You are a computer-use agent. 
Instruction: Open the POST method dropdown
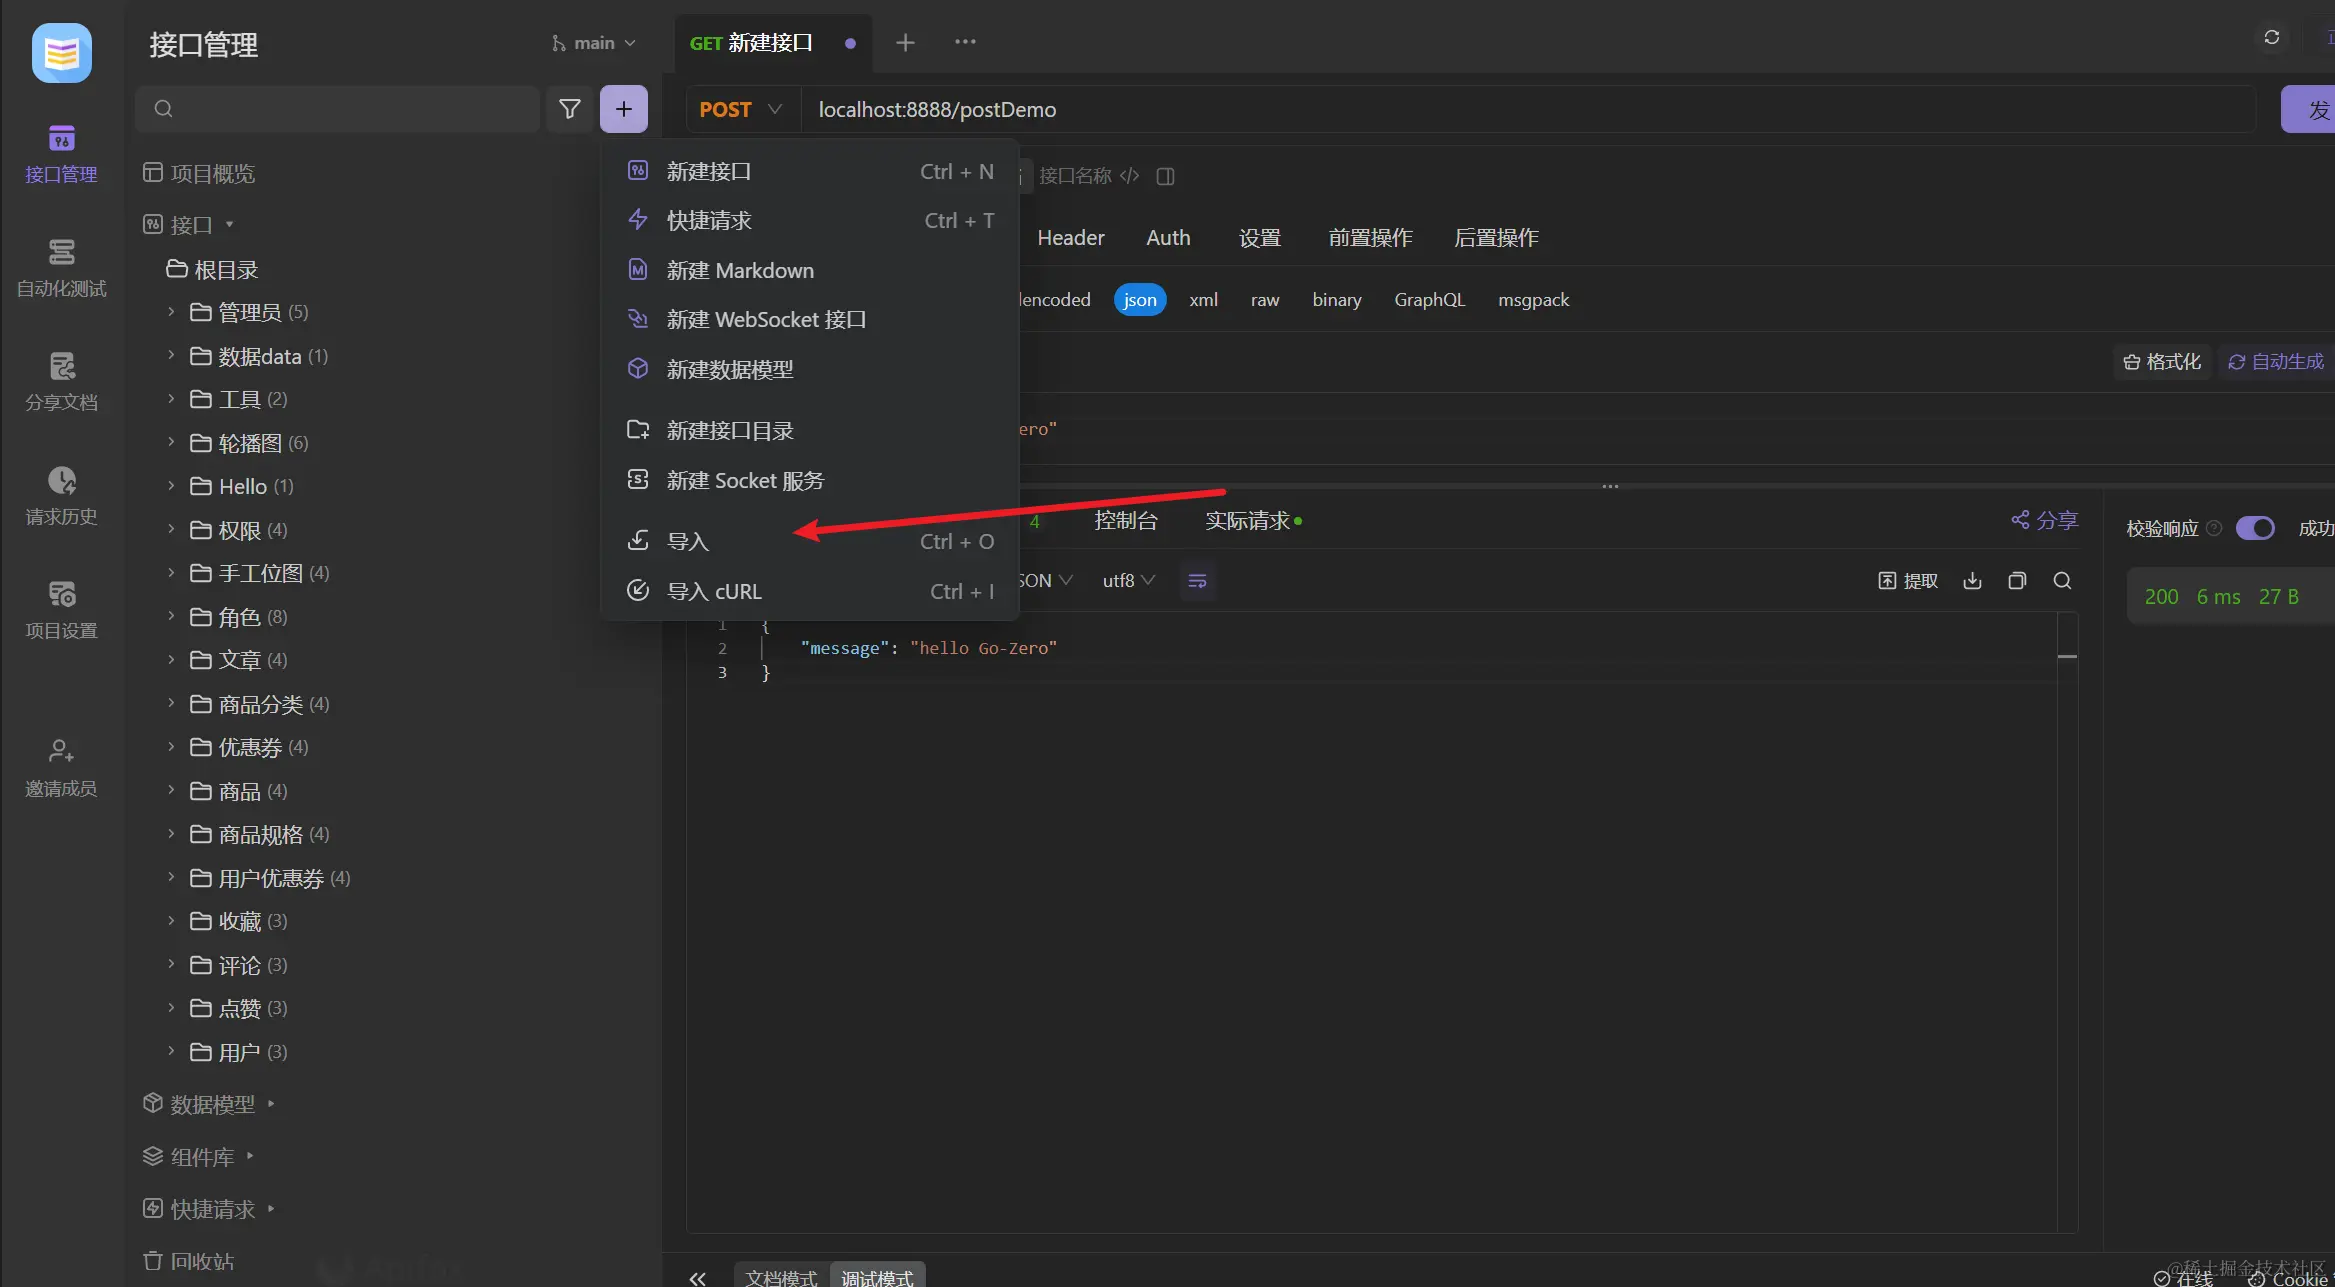(x=741, y=110)
